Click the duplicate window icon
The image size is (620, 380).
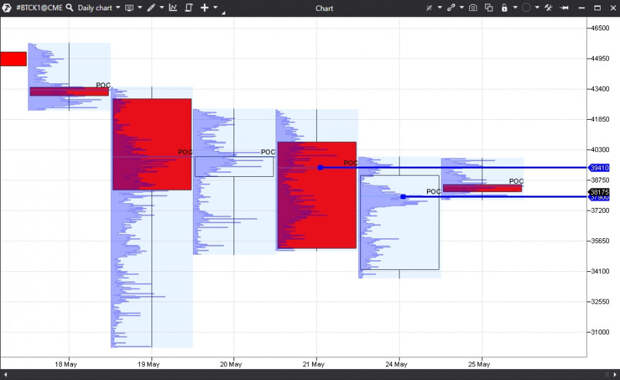(x=489, y=8)
